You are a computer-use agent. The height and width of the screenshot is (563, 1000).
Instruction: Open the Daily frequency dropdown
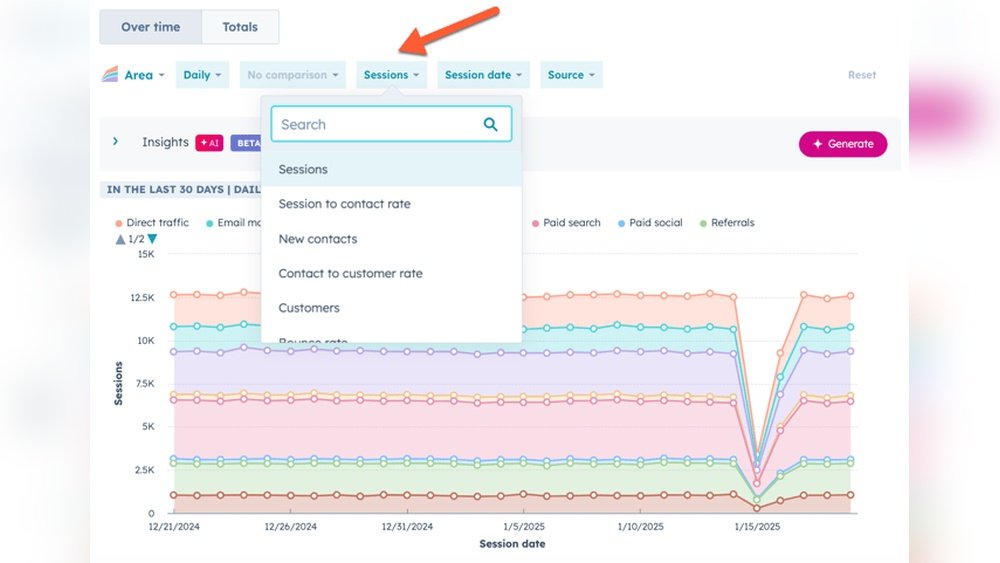click(203, 75)
